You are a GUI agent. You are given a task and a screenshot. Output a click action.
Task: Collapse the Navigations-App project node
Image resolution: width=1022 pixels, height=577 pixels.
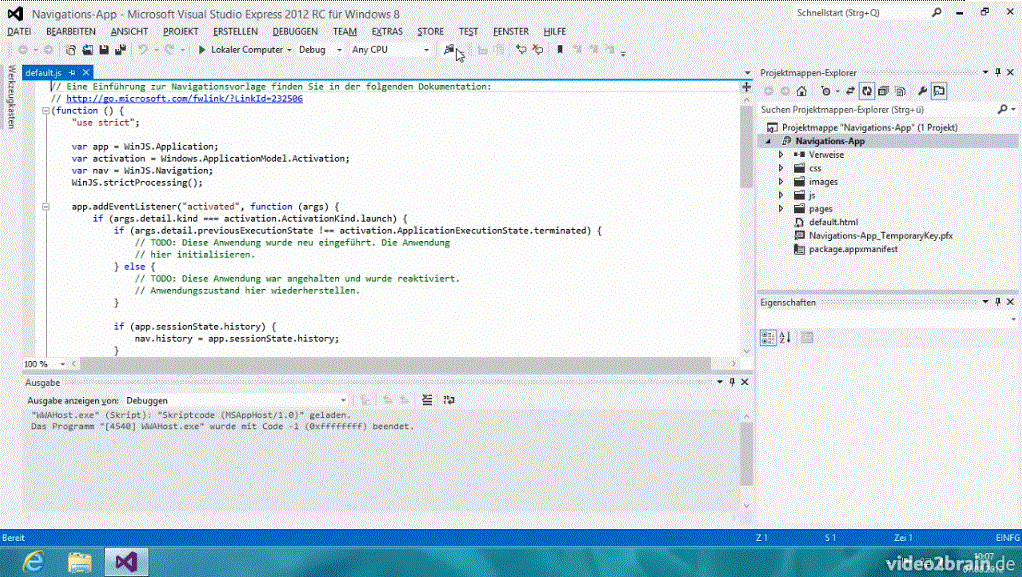768,141
